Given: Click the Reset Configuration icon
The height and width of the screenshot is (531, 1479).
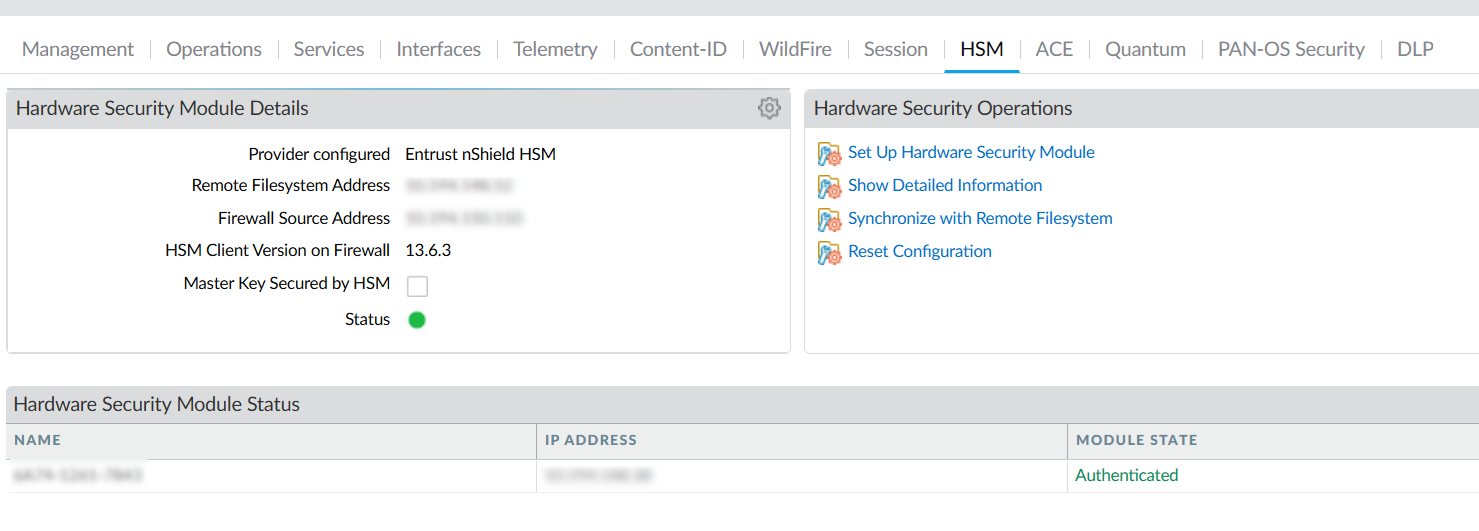Looking at the screenshot, I should coord(829,252).
